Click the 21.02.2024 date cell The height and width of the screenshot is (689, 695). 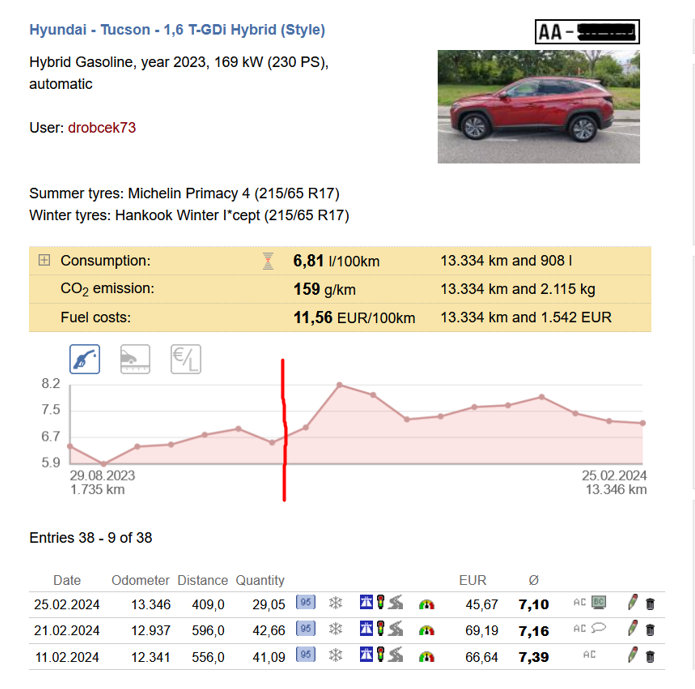[67, 630]
